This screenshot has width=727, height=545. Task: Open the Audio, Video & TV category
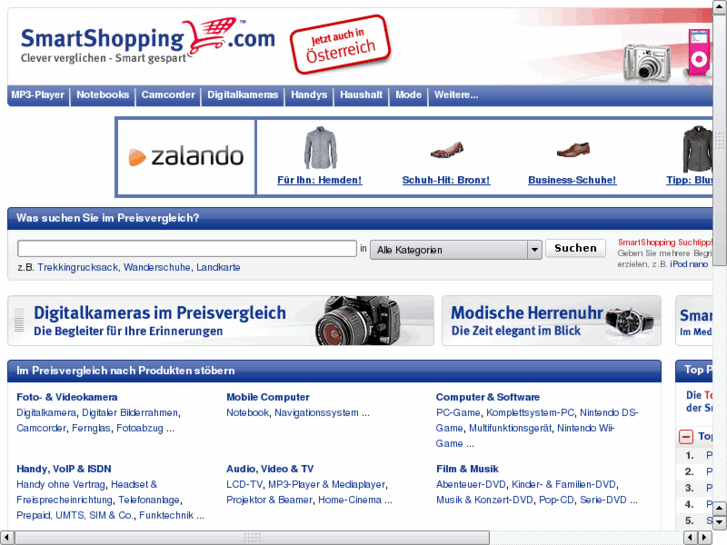pos(270,469)
